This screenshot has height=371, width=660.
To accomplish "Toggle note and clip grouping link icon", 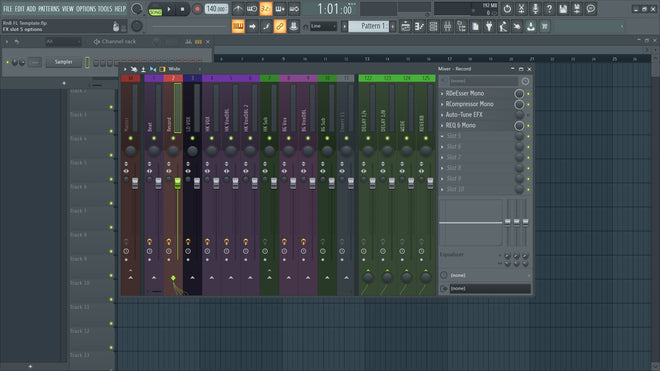I will pos(280,27).
